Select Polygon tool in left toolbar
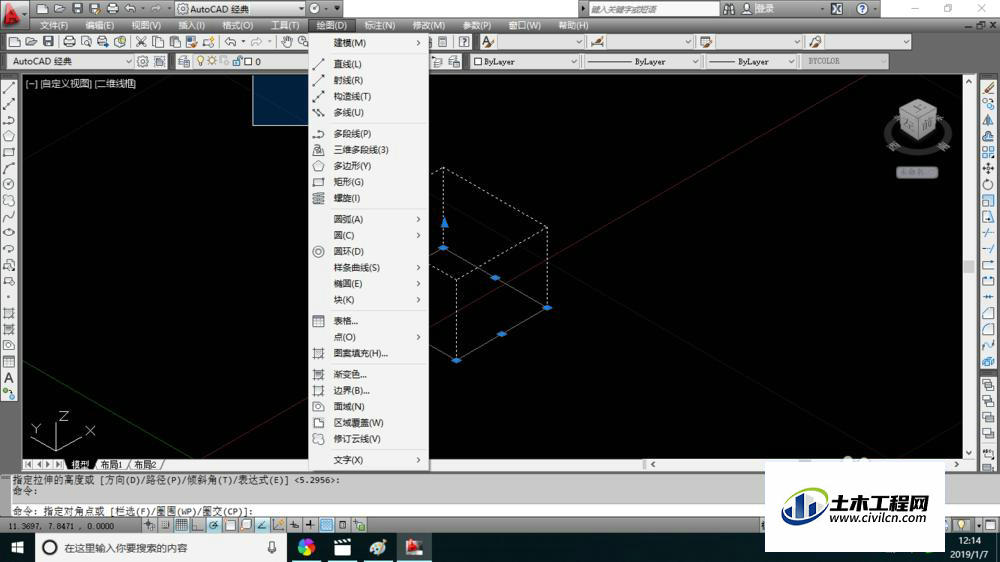The width and height of the screenshot is (1000, 562). point(9,136)
